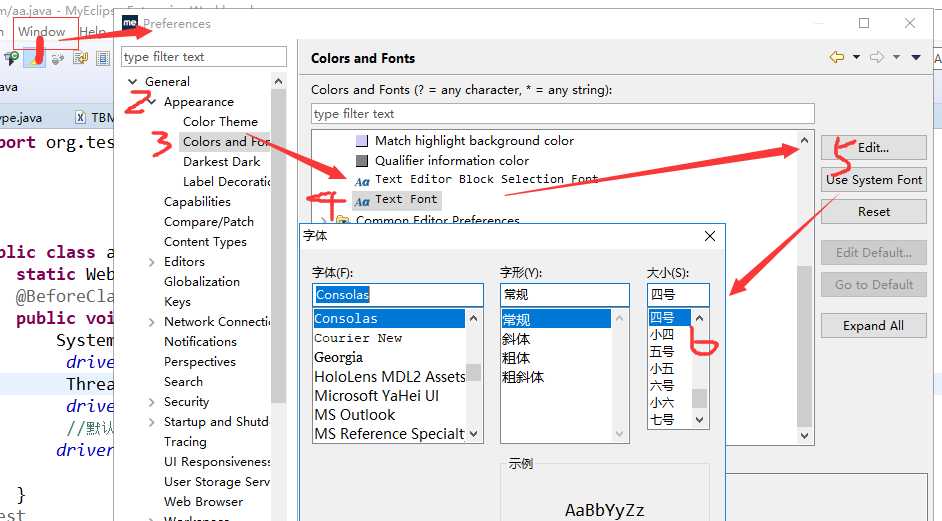The height and width of the screenshot is (521, 942).
Task: Choose 斜体 font style
Action: click(516, 340)
